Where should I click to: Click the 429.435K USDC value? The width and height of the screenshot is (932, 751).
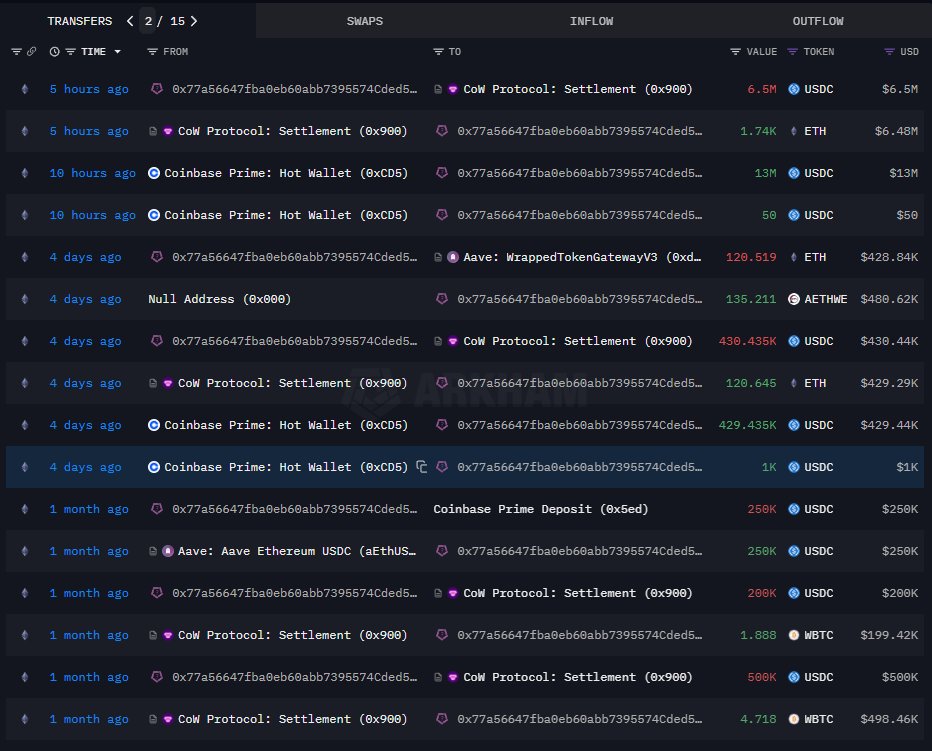[x=747, y=425]
